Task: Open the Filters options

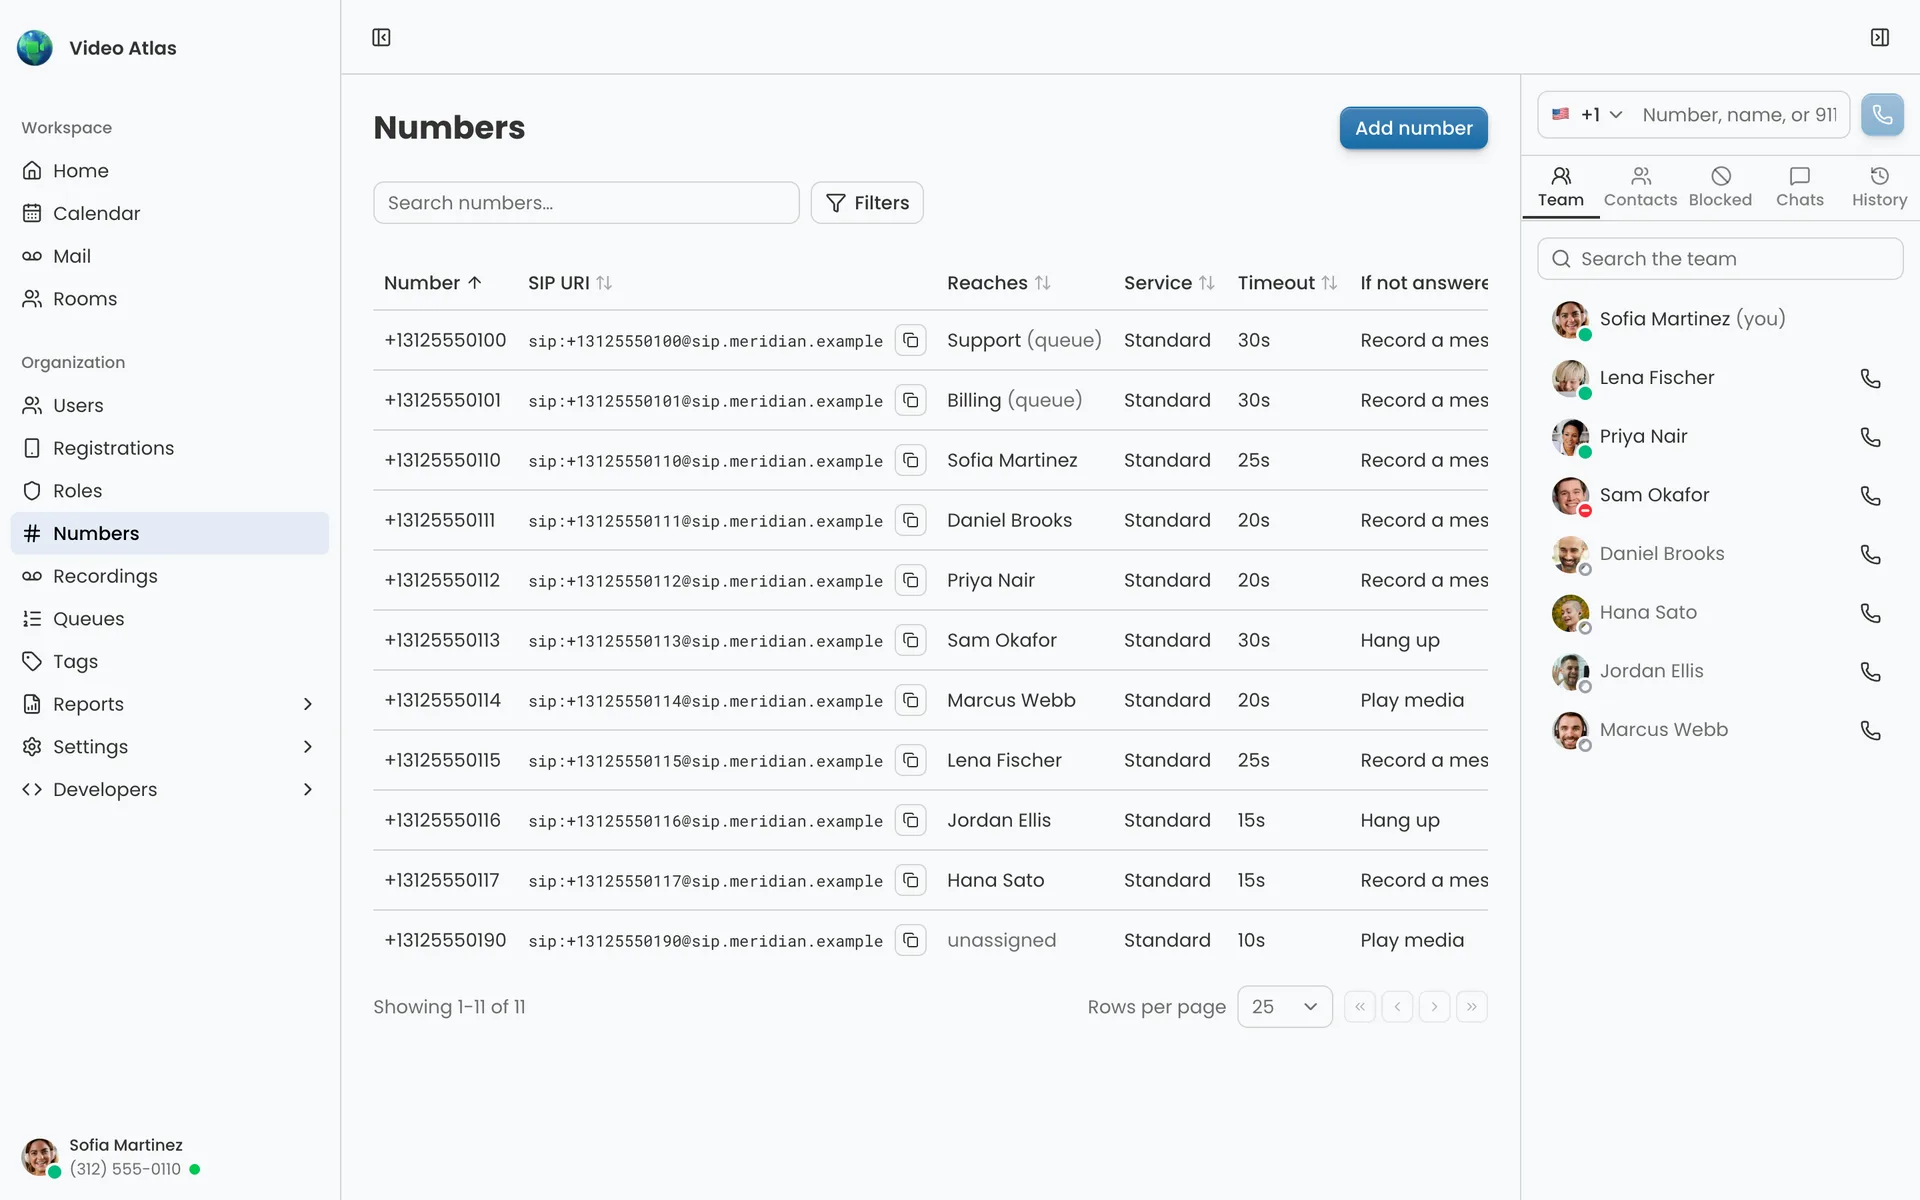Action: coord(867,203)
